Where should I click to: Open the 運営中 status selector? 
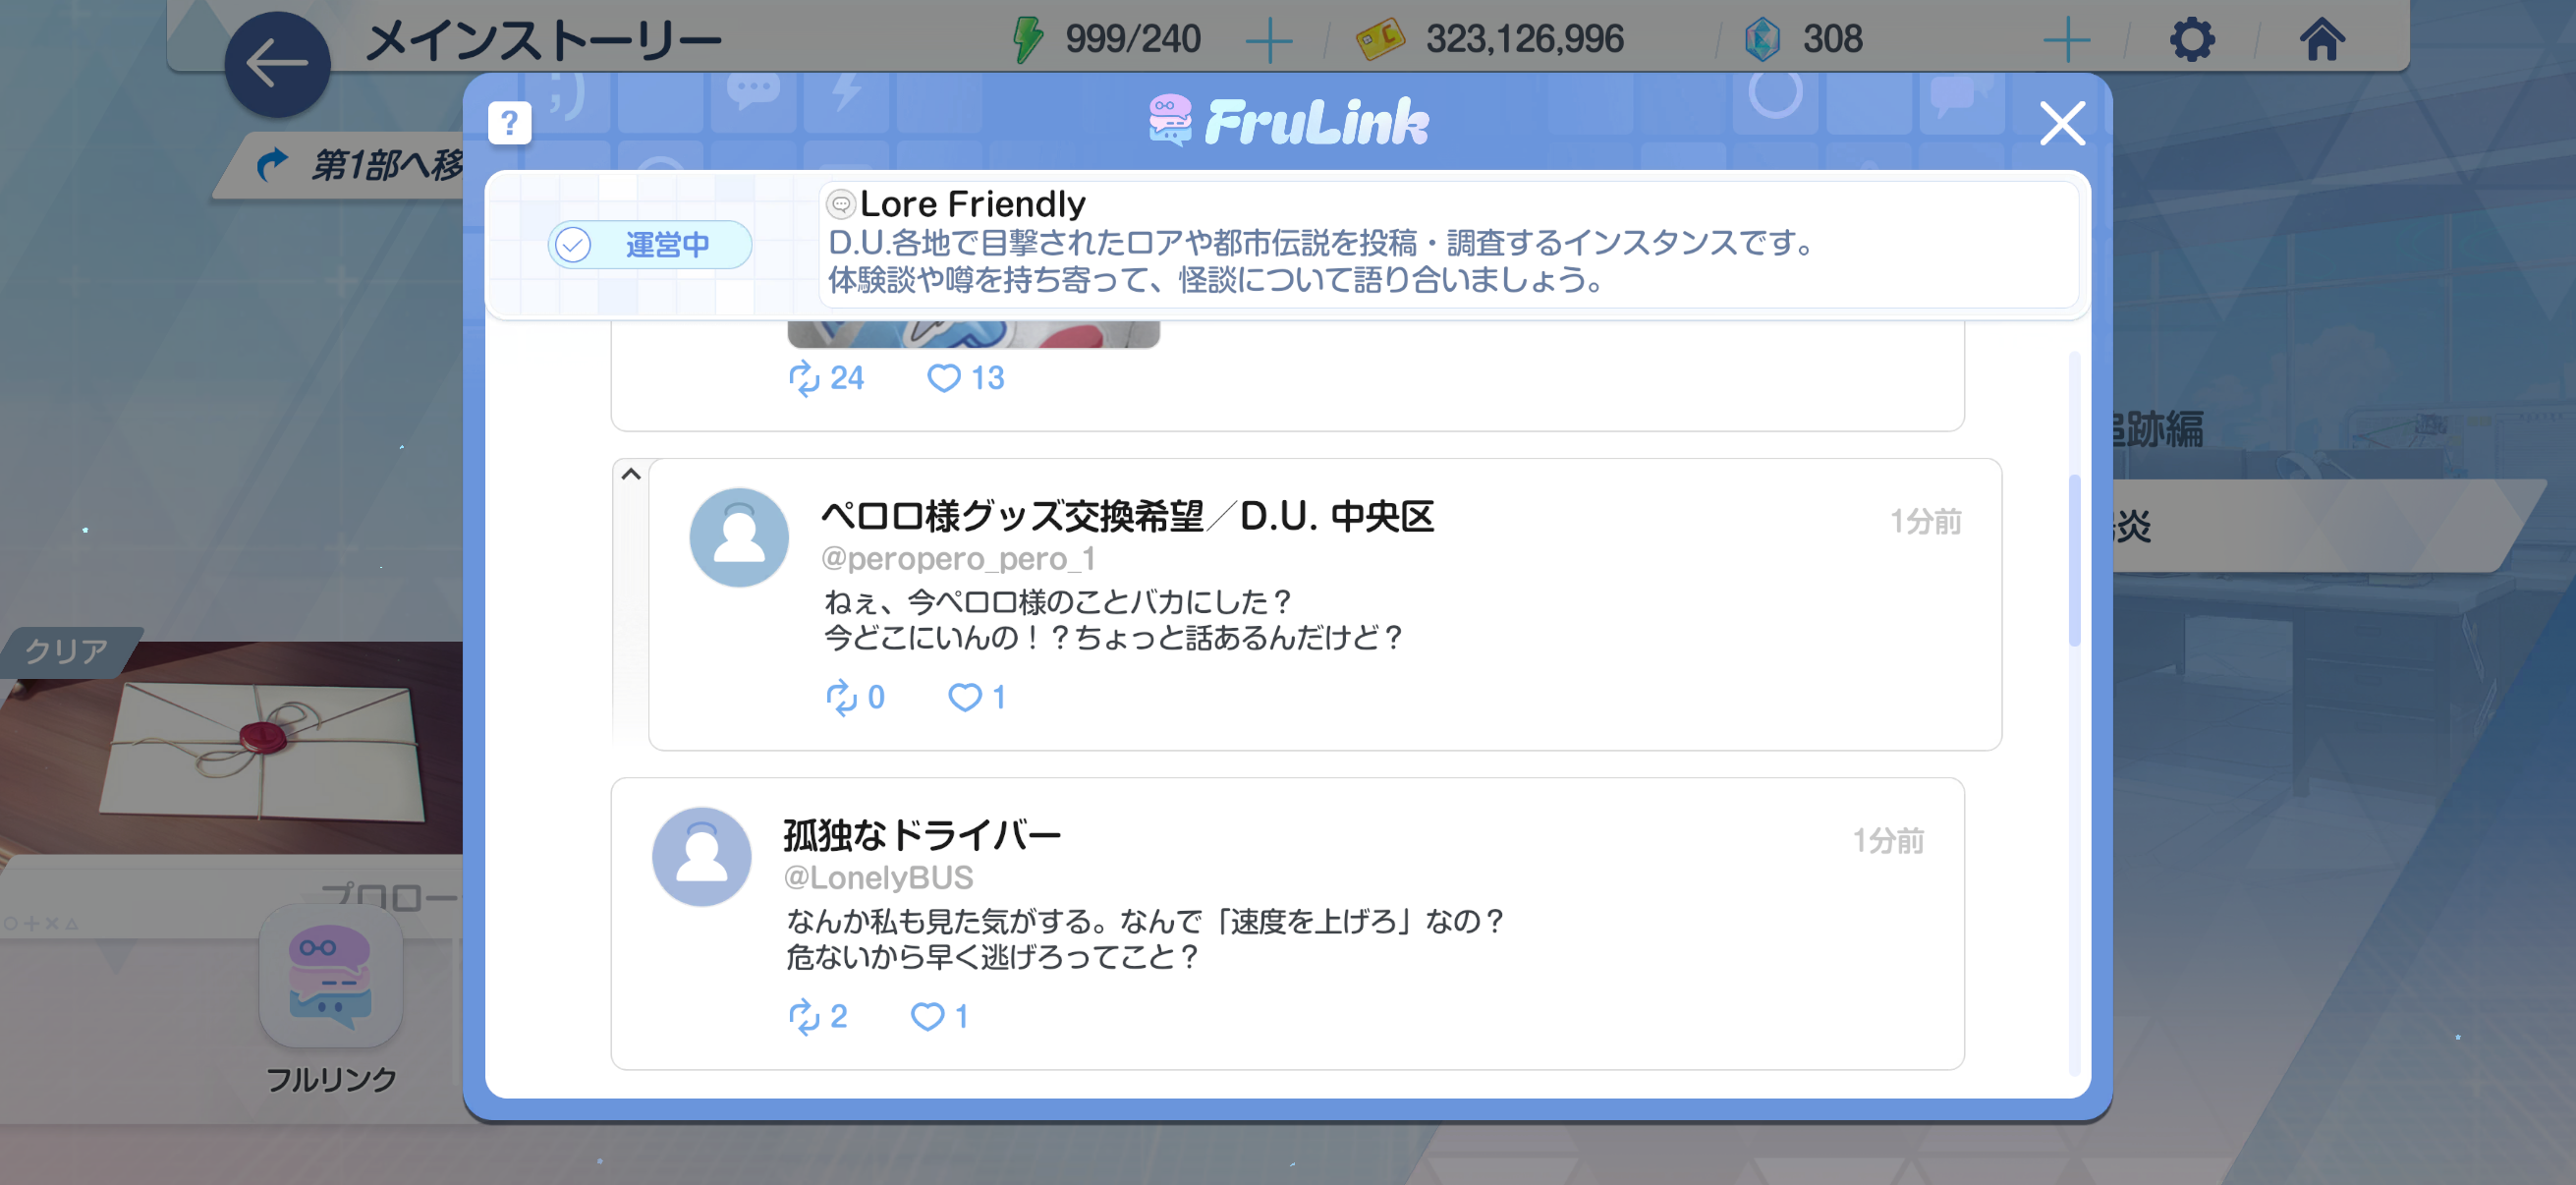649,244
